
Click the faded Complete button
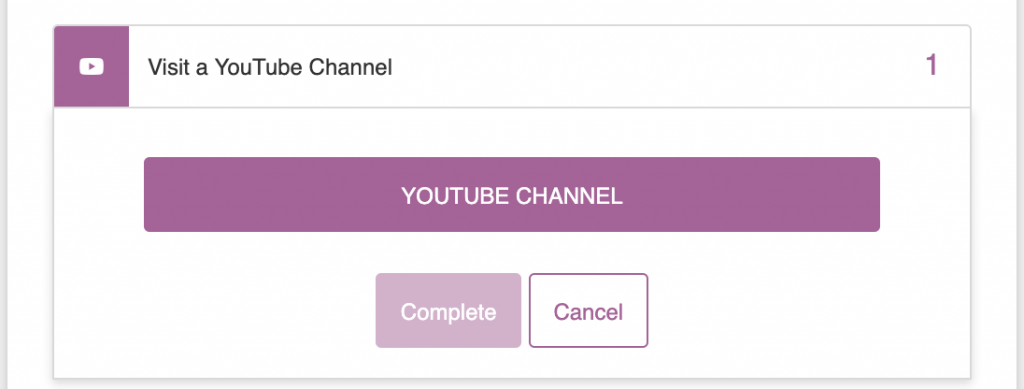click(448, 311)
